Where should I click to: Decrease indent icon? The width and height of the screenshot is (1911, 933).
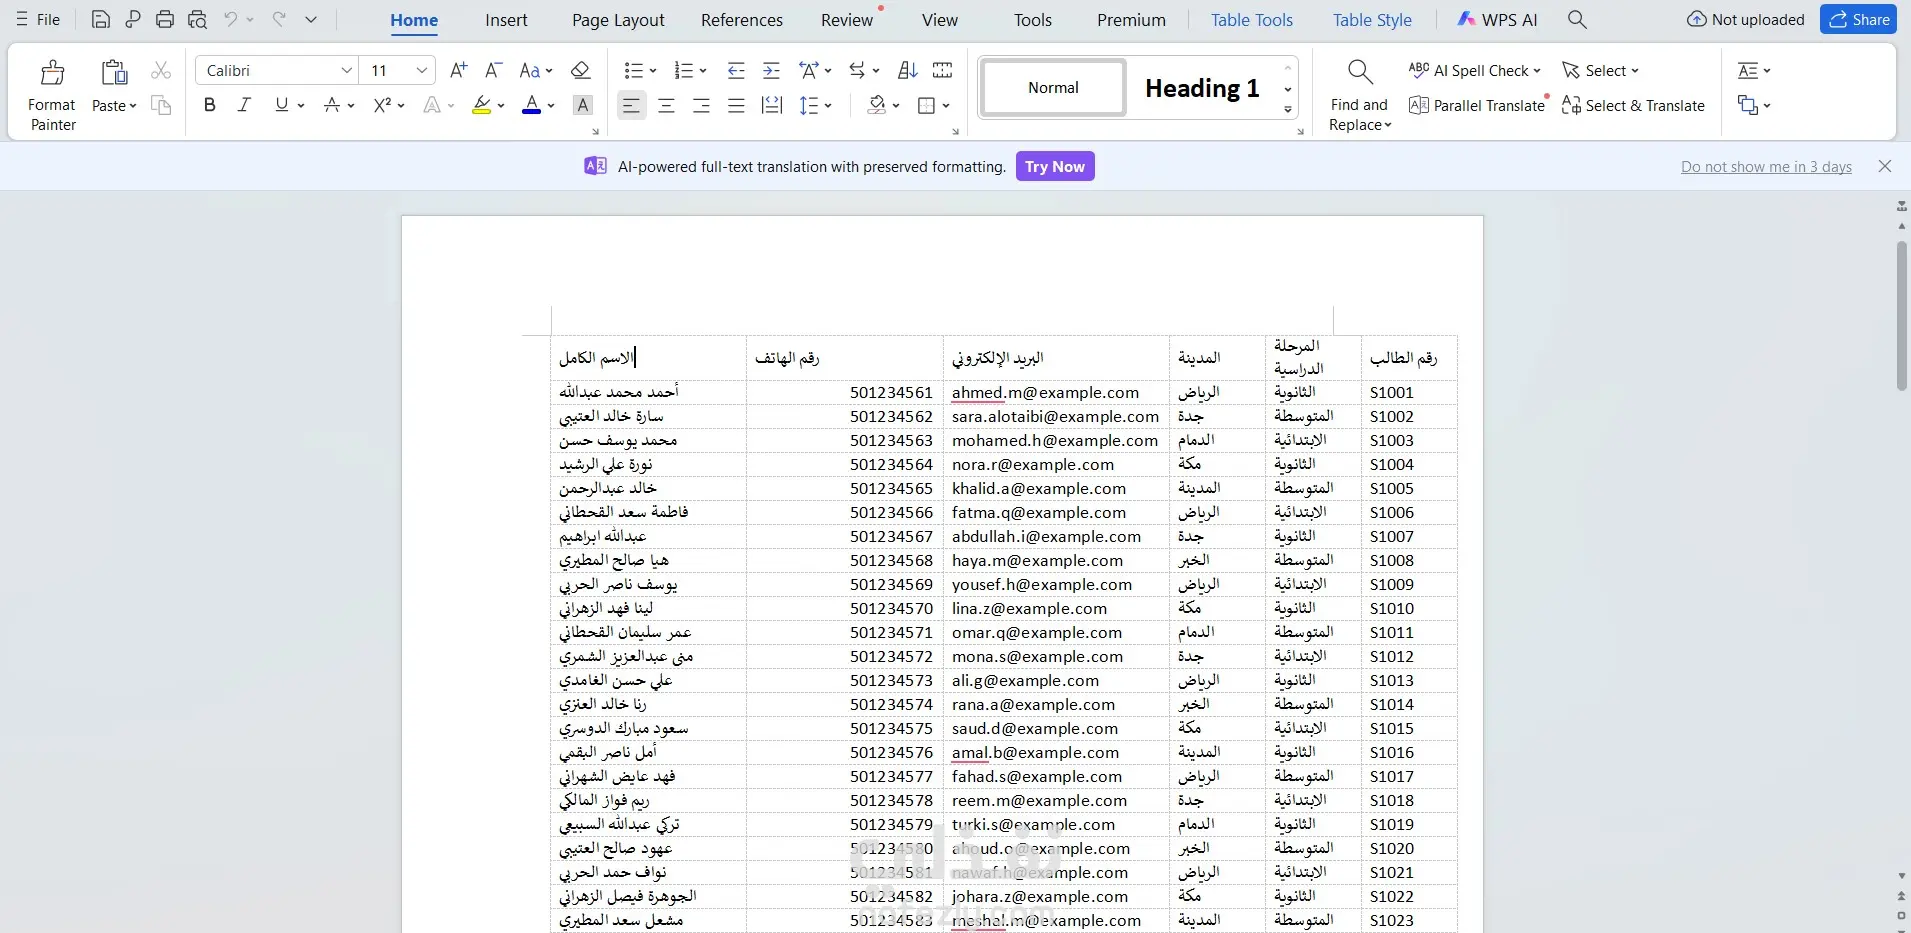(736, 70)
